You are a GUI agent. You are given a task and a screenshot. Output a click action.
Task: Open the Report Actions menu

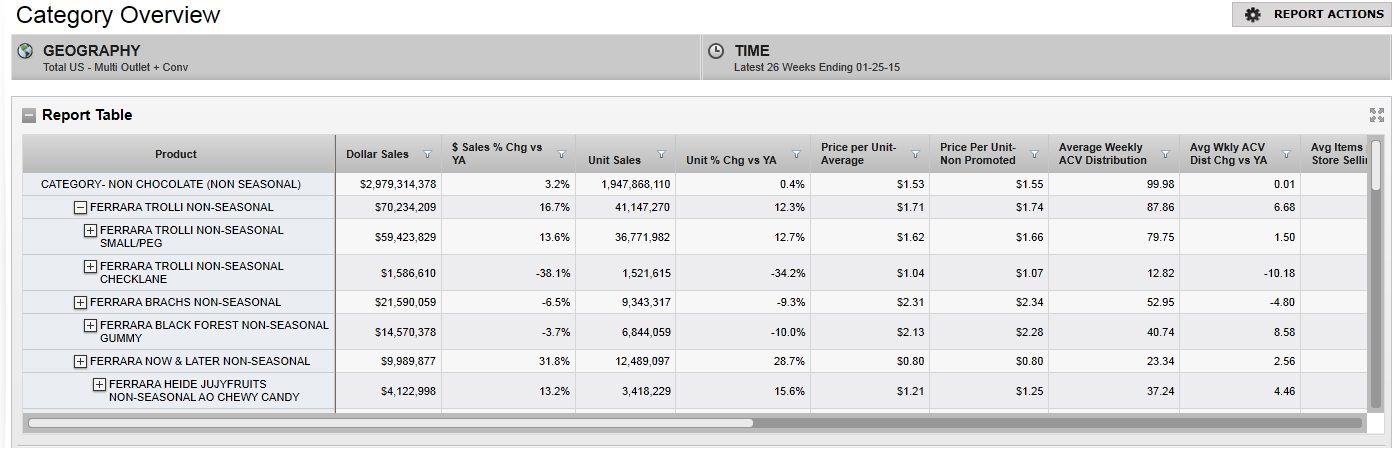tap(1311, 15)
